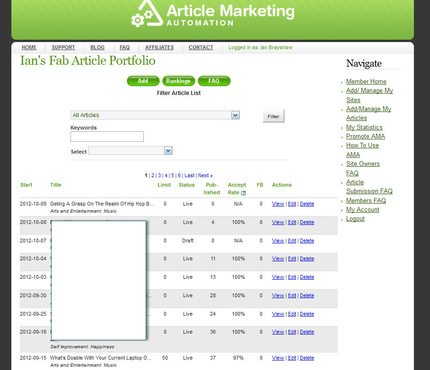This screenshot has height=370, width=430.
Task: Delete the 2012-09-16 article
Action: pos(307,332)
